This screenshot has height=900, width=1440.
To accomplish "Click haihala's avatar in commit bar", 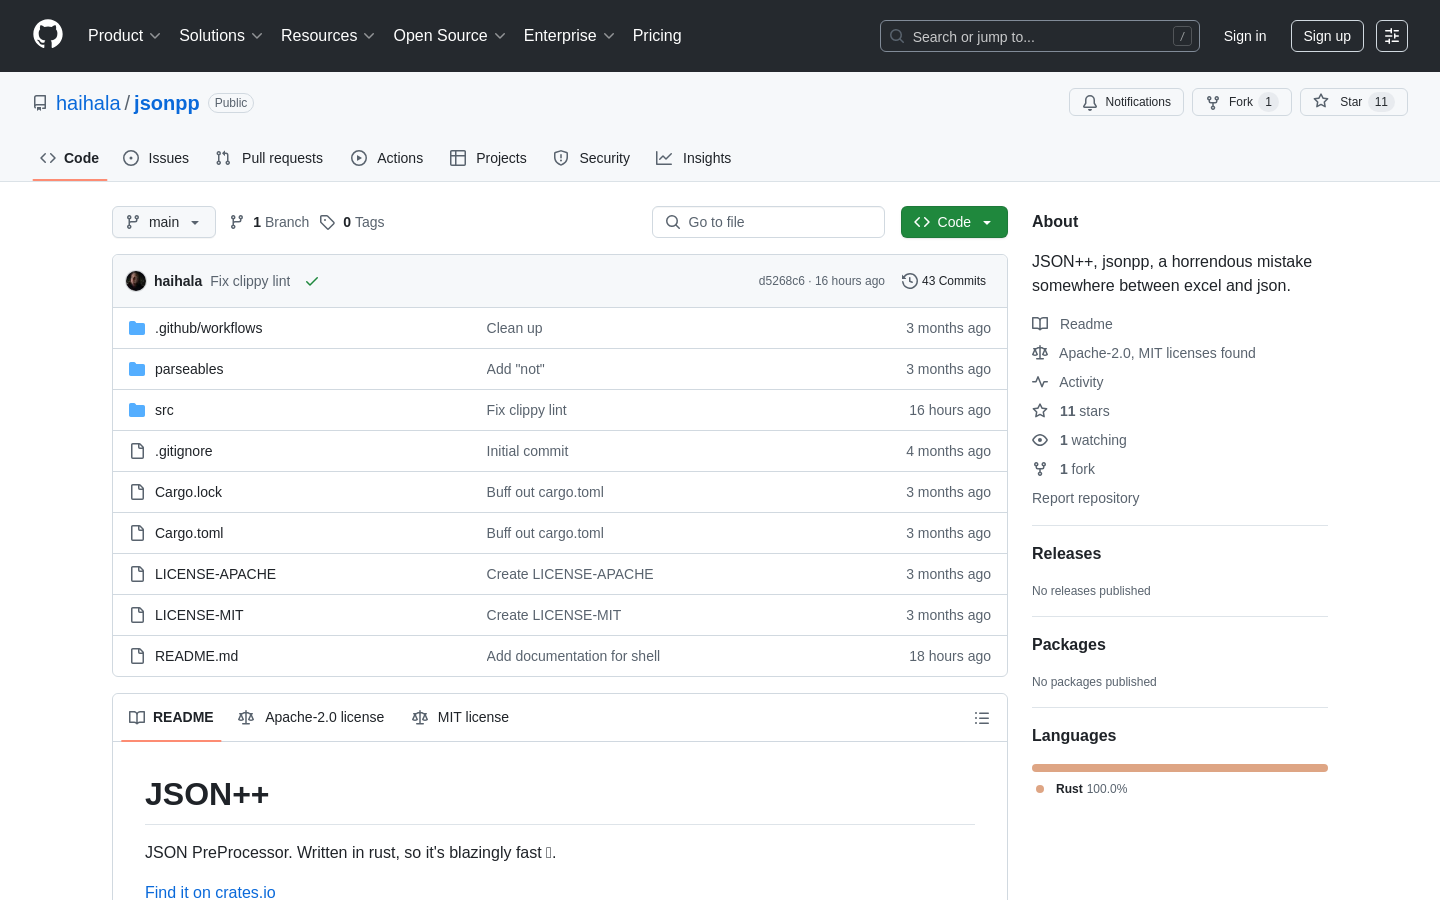I will [136, 281].
